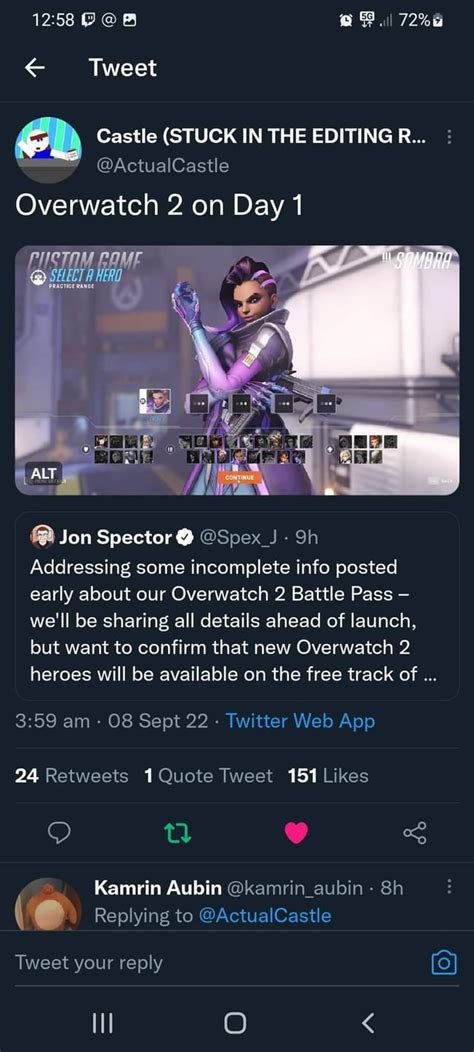View the 151 Likes list
Viewport: 474px width, 1052px height.
point(328,776)
